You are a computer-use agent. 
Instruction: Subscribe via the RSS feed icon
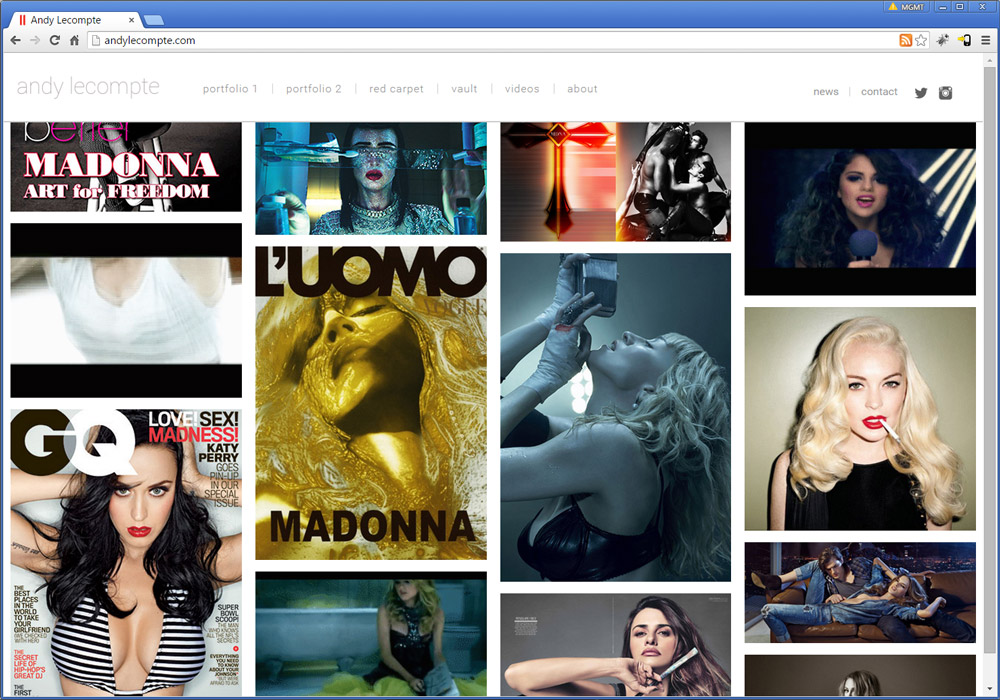905,40
